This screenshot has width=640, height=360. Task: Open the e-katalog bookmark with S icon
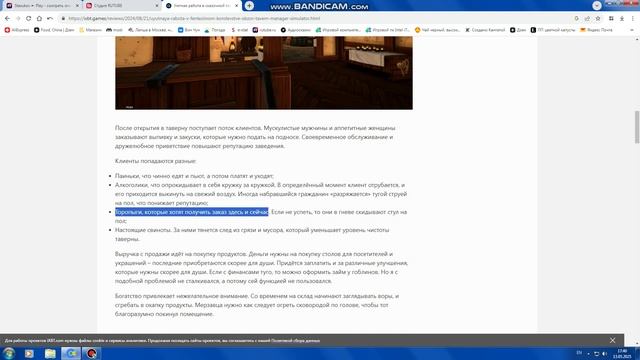240,30
